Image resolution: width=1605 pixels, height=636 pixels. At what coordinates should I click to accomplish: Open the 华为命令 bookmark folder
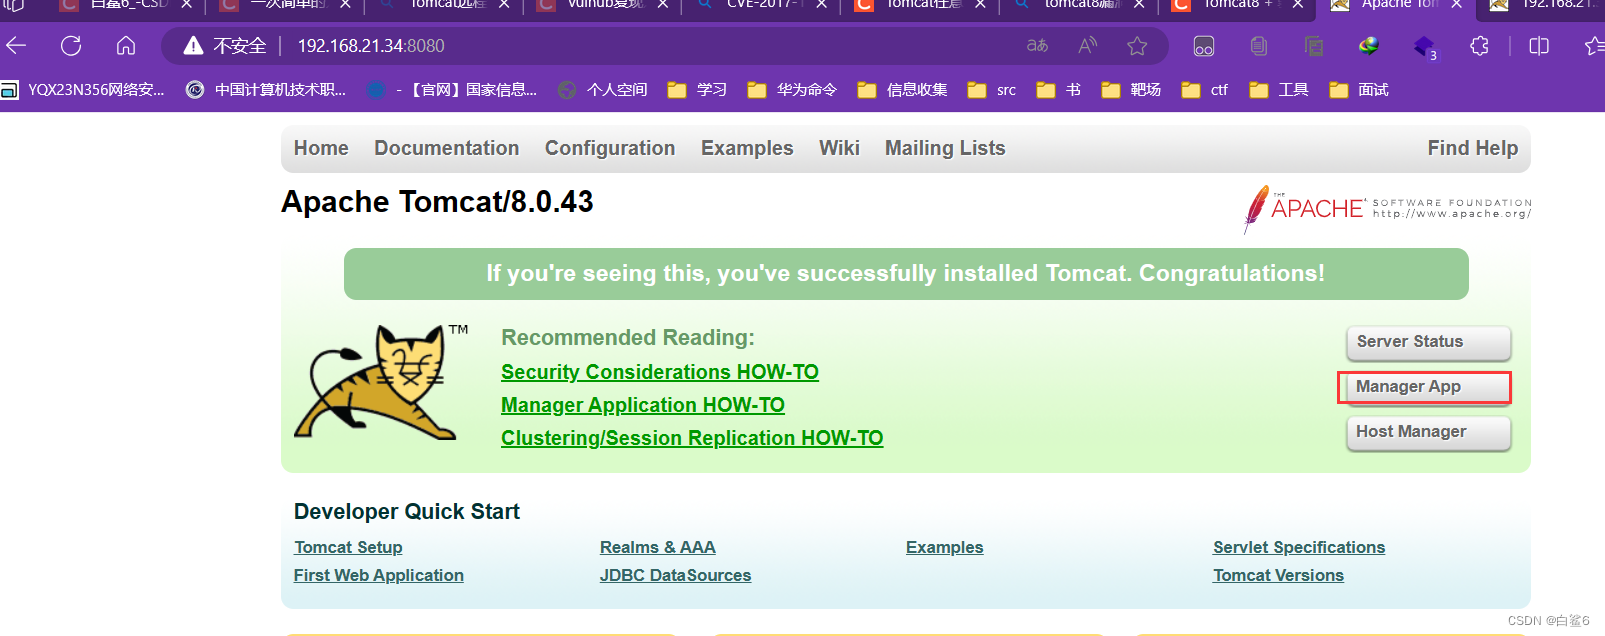[792, 90]
